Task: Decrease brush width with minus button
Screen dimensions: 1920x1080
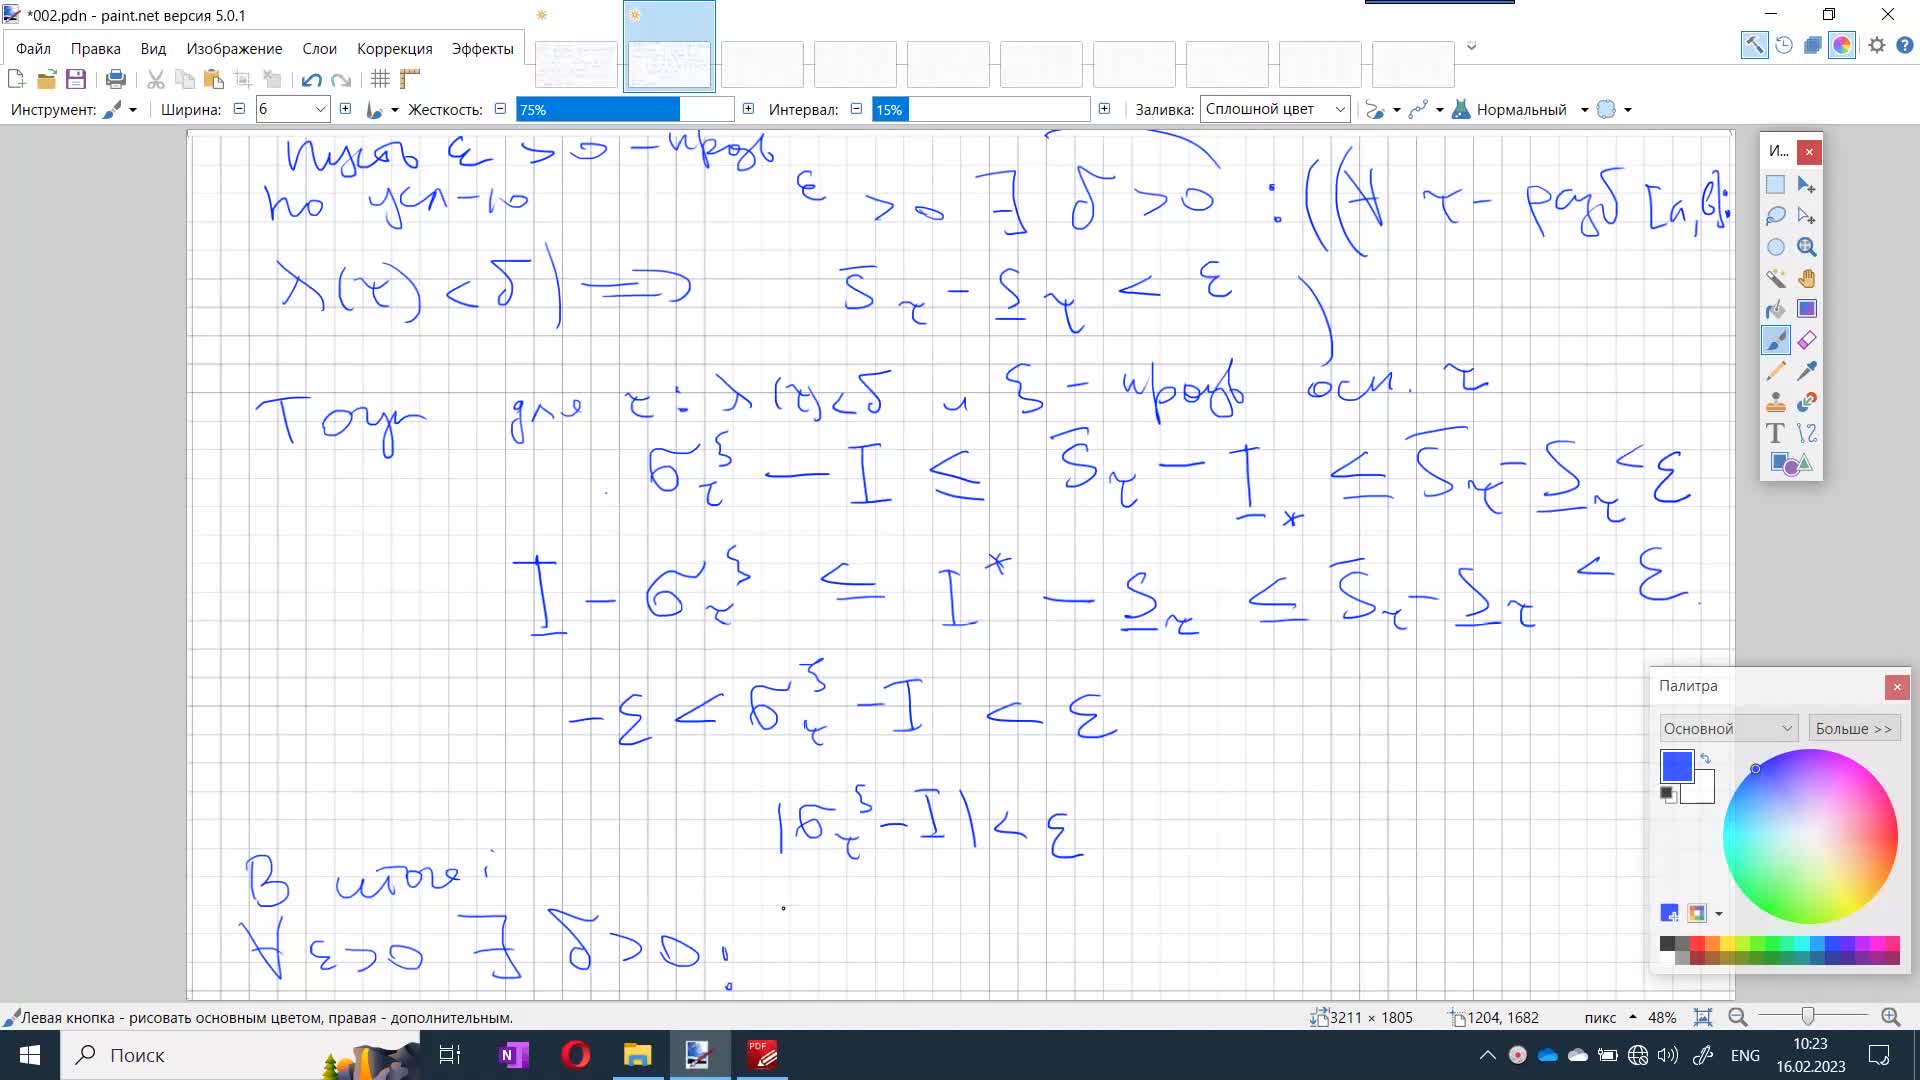Action: [239, 108]
